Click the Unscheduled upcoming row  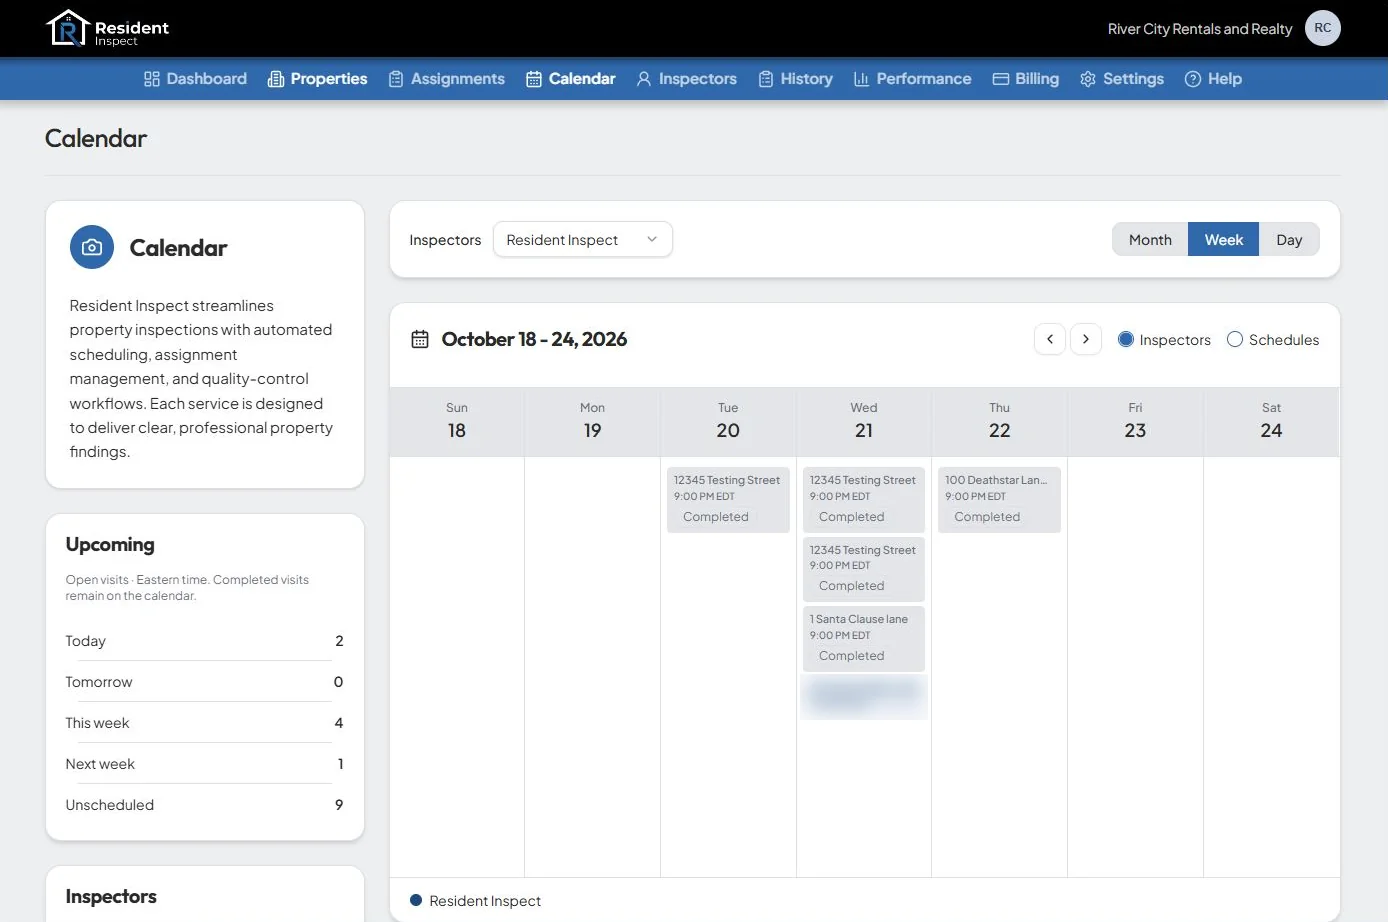coord(204,805)
